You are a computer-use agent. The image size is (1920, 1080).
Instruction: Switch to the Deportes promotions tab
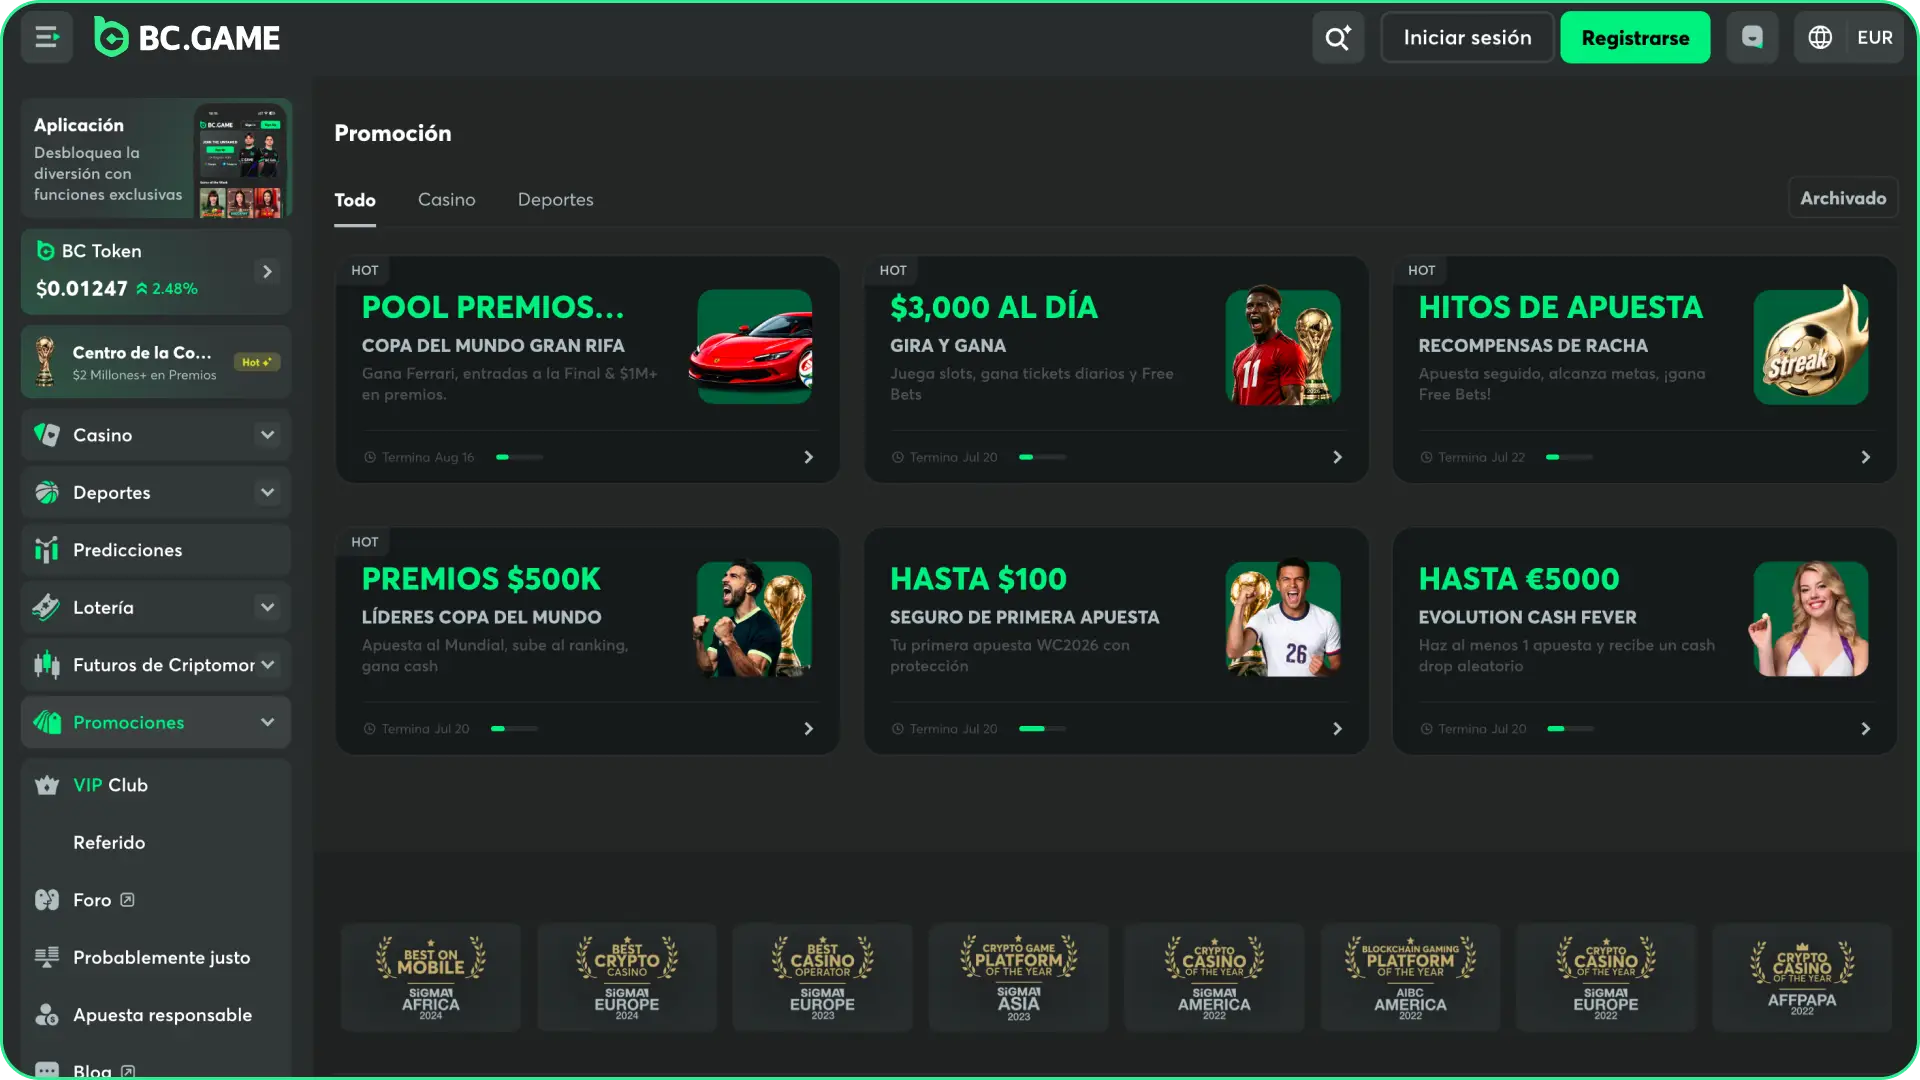(556, 200)
